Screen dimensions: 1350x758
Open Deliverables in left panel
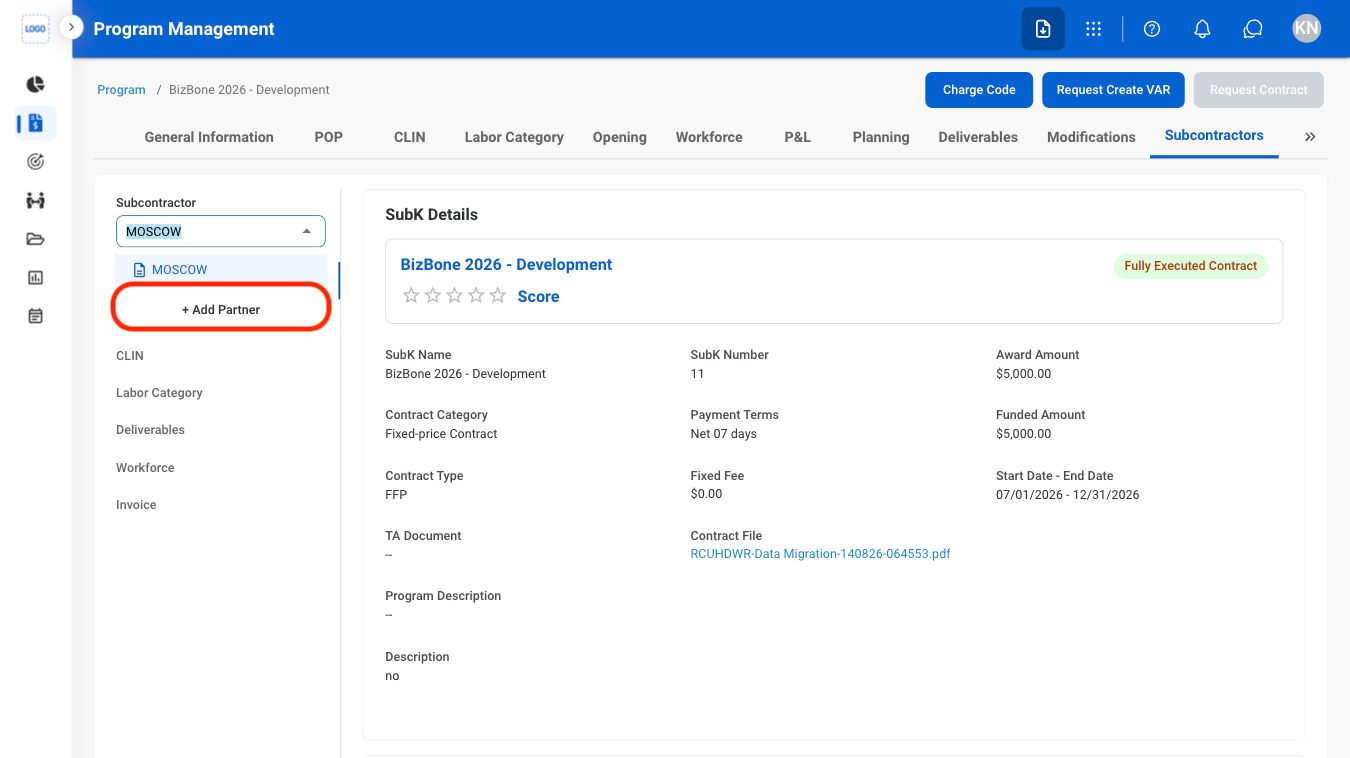click(x=150, y=430)
